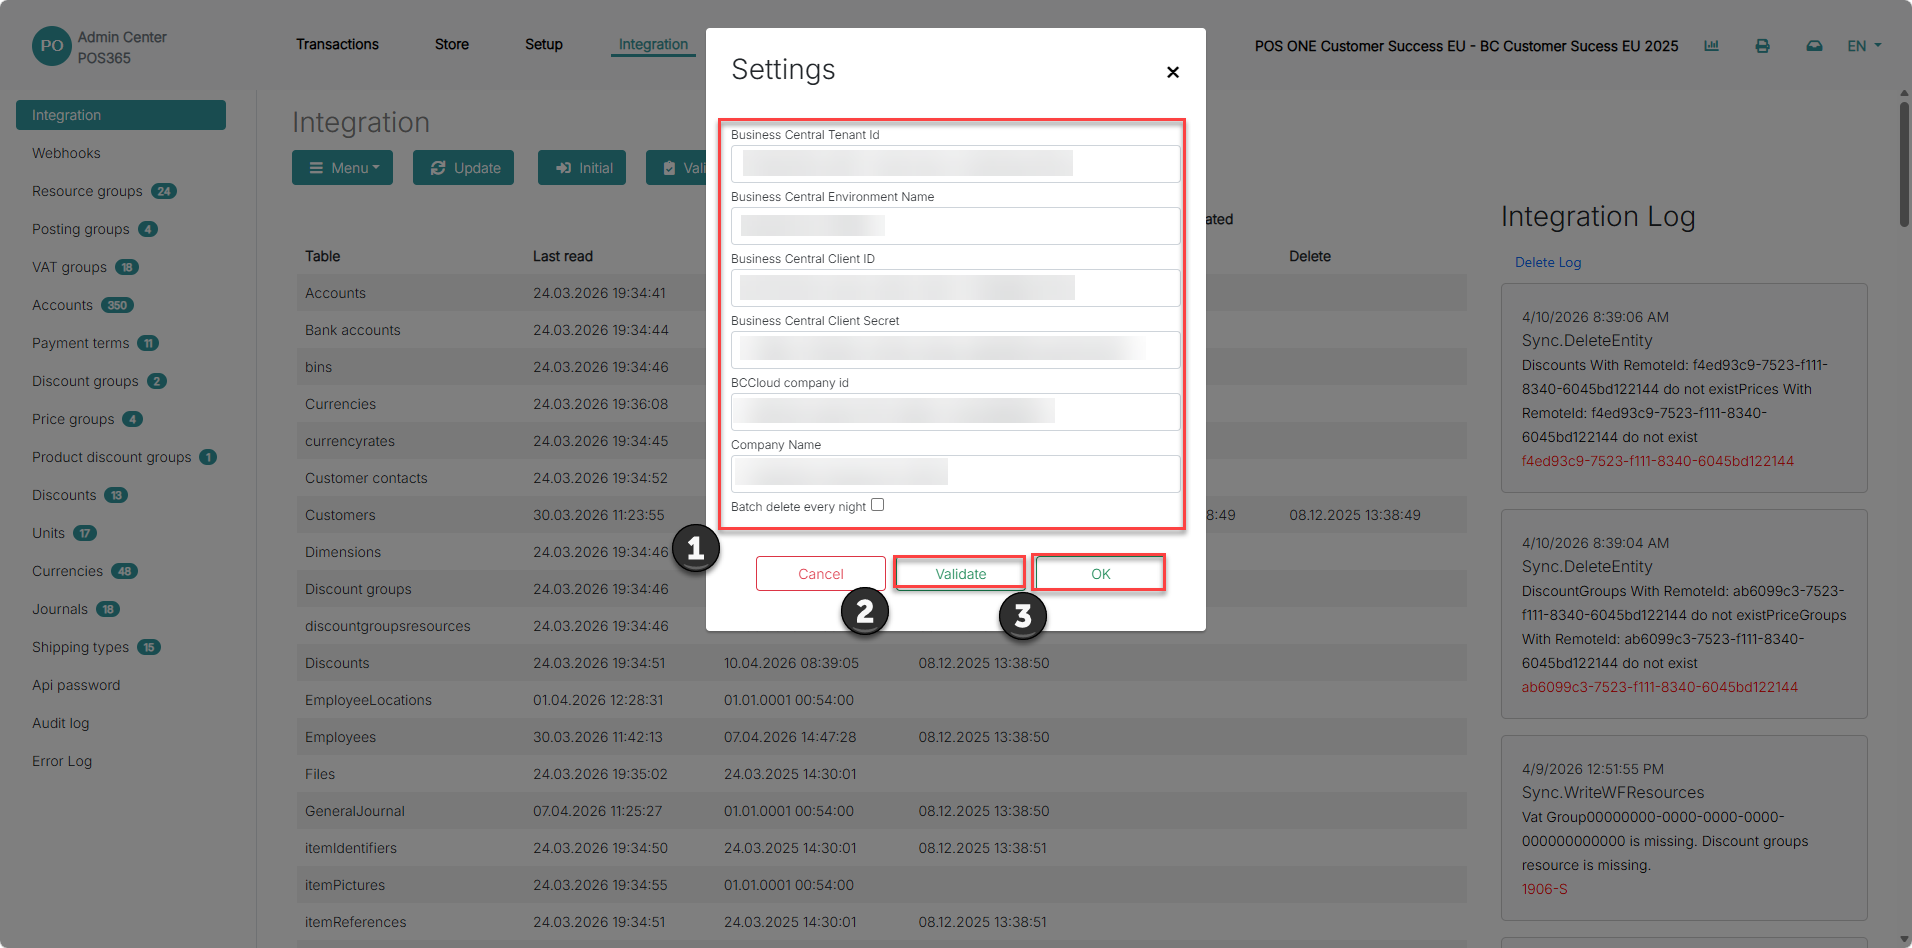Click the page vertical scrollbar

click(x=1904, y=165)
